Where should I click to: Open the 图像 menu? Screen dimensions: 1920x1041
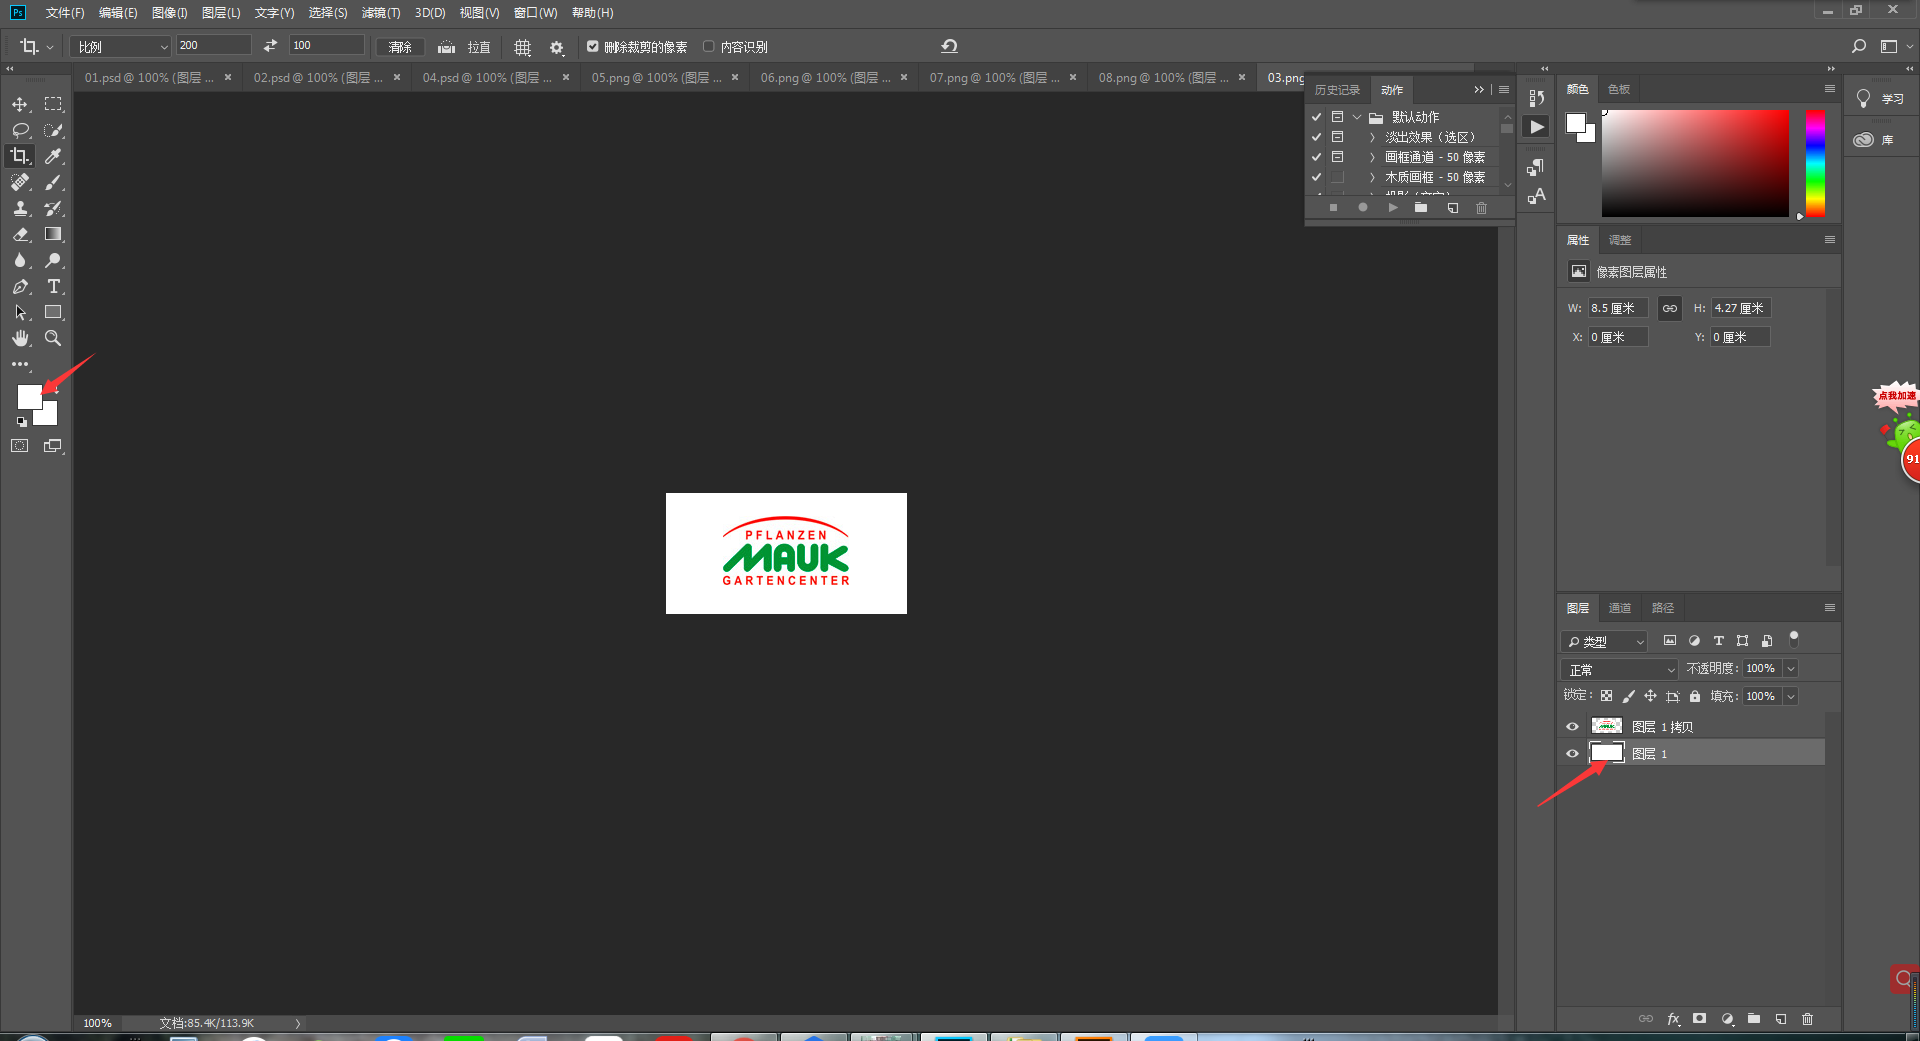pos(170,13)
